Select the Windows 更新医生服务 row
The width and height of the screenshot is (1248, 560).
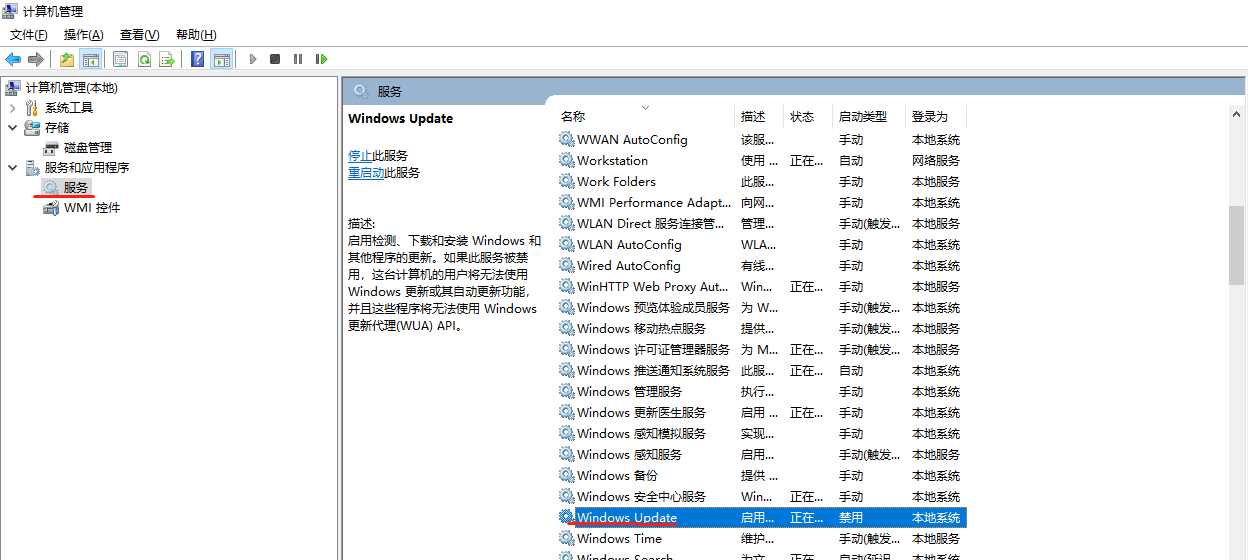761,412
